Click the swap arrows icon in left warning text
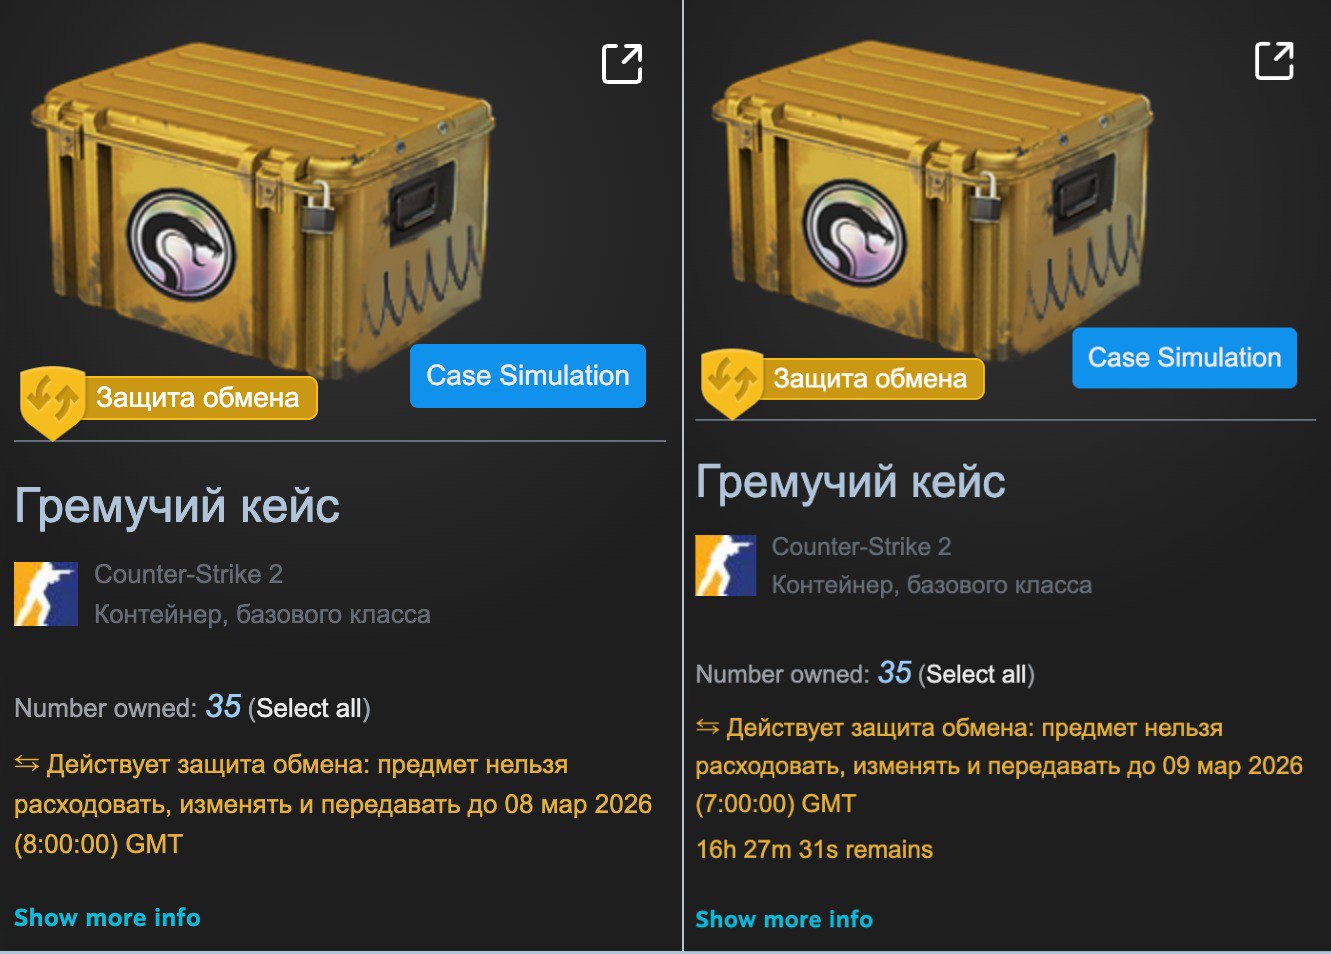This screenshot has height=954, width=1331. [x=27, y=764]
